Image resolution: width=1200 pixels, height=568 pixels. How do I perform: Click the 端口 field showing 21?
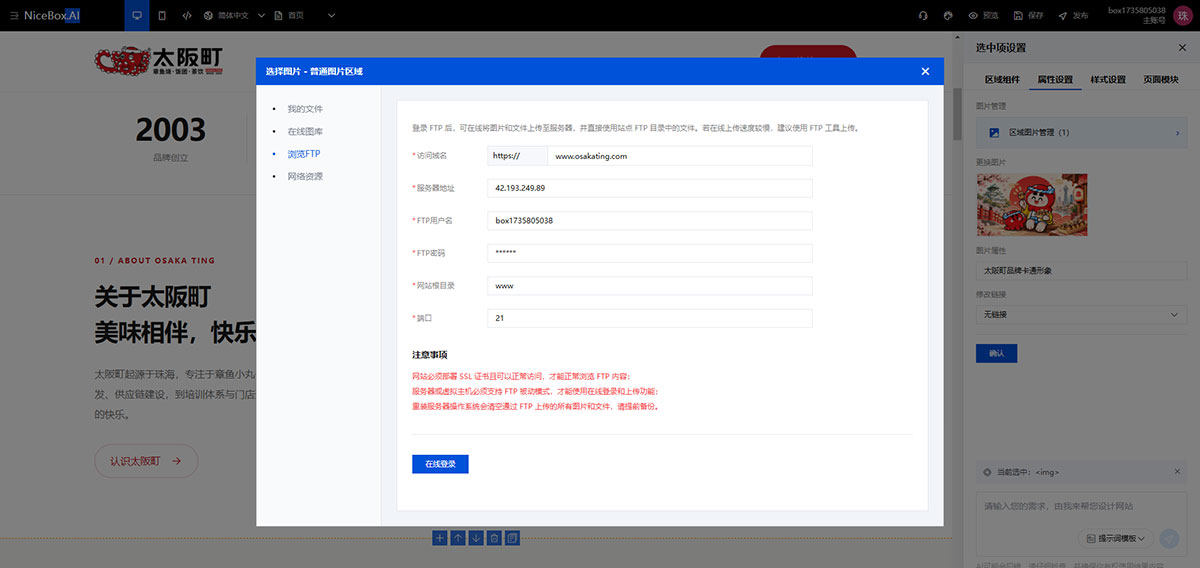tap(650, 318)
